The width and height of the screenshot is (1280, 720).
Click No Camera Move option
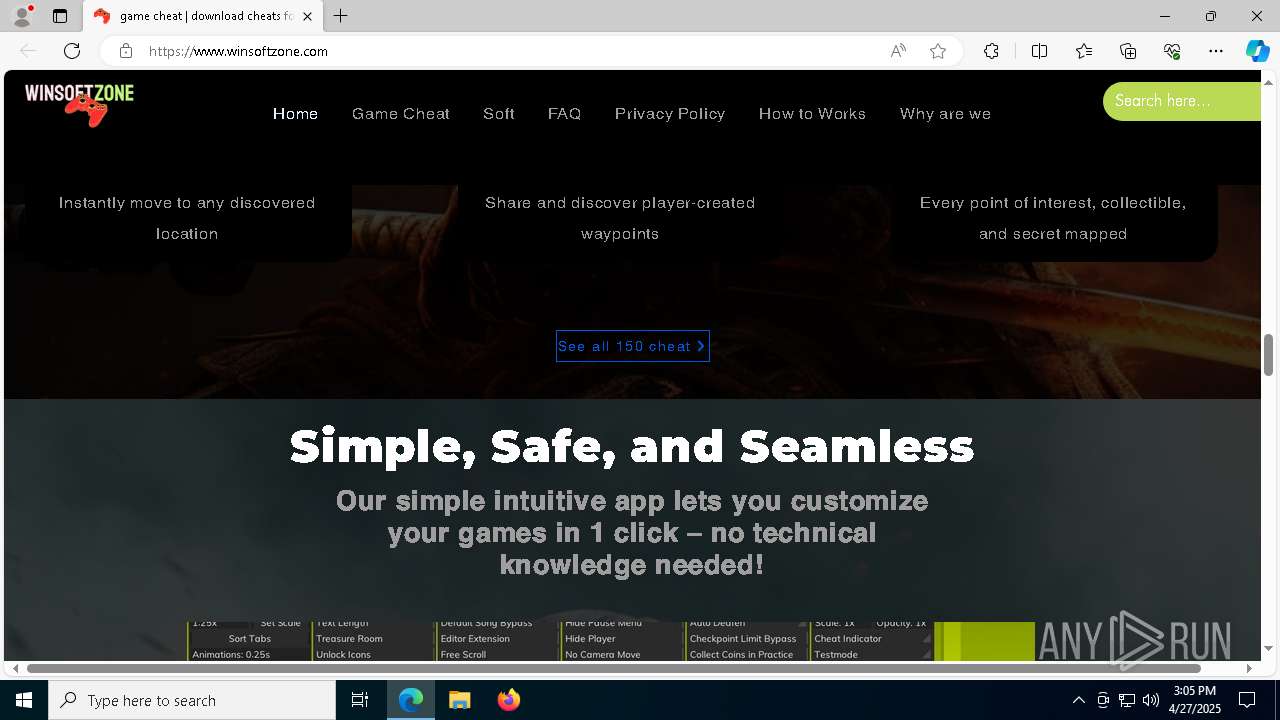coord(602,655)
